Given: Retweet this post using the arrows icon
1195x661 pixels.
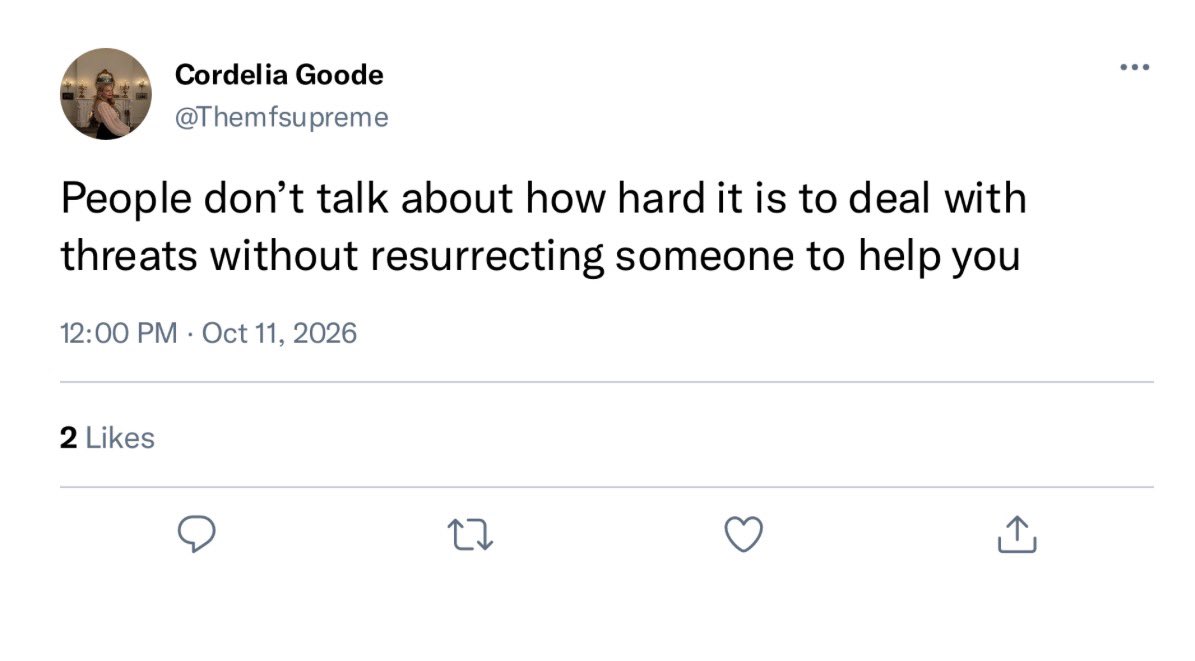Looking at the screenshot, I should tap(470, 534).
